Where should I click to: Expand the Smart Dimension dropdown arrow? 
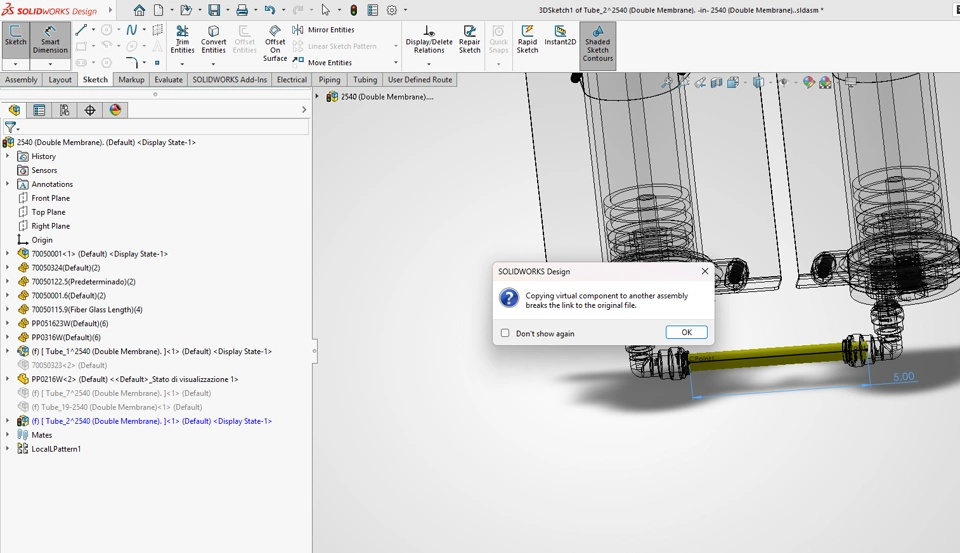(x=50, y=64)
